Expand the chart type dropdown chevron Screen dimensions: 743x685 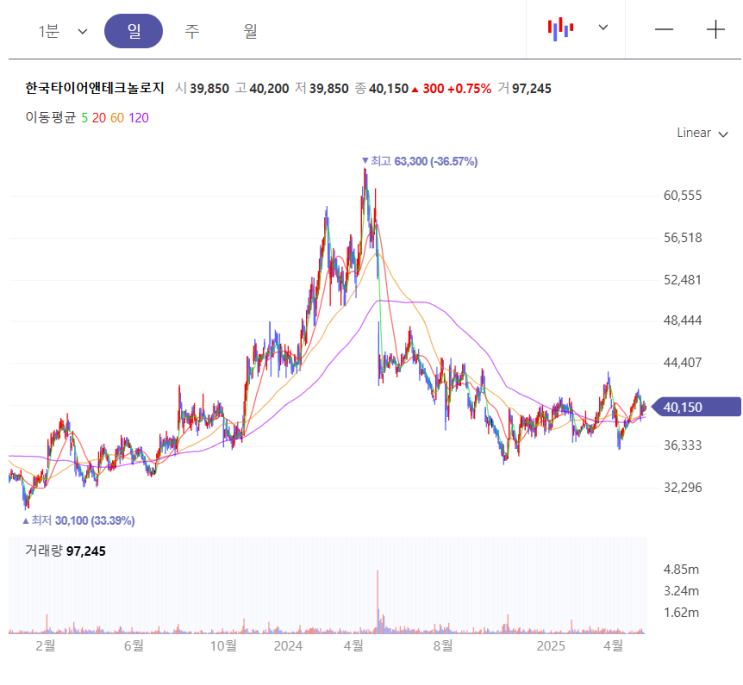pos(603,27)
